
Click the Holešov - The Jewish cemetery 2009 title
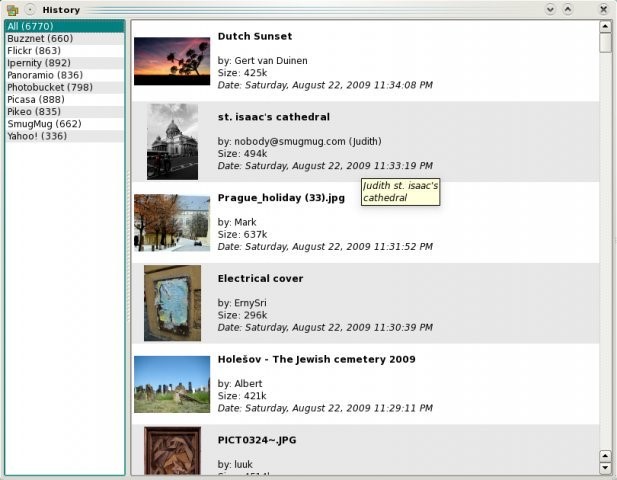[x=316, y=359]
